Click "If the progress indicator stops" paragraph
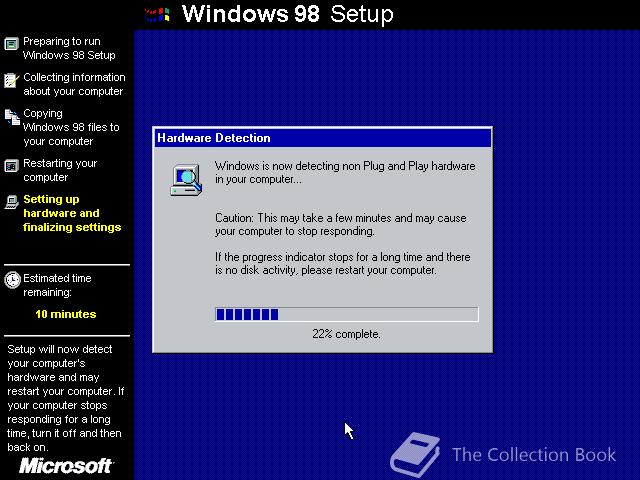Screen dimensions: 640x480 point(343,264)
